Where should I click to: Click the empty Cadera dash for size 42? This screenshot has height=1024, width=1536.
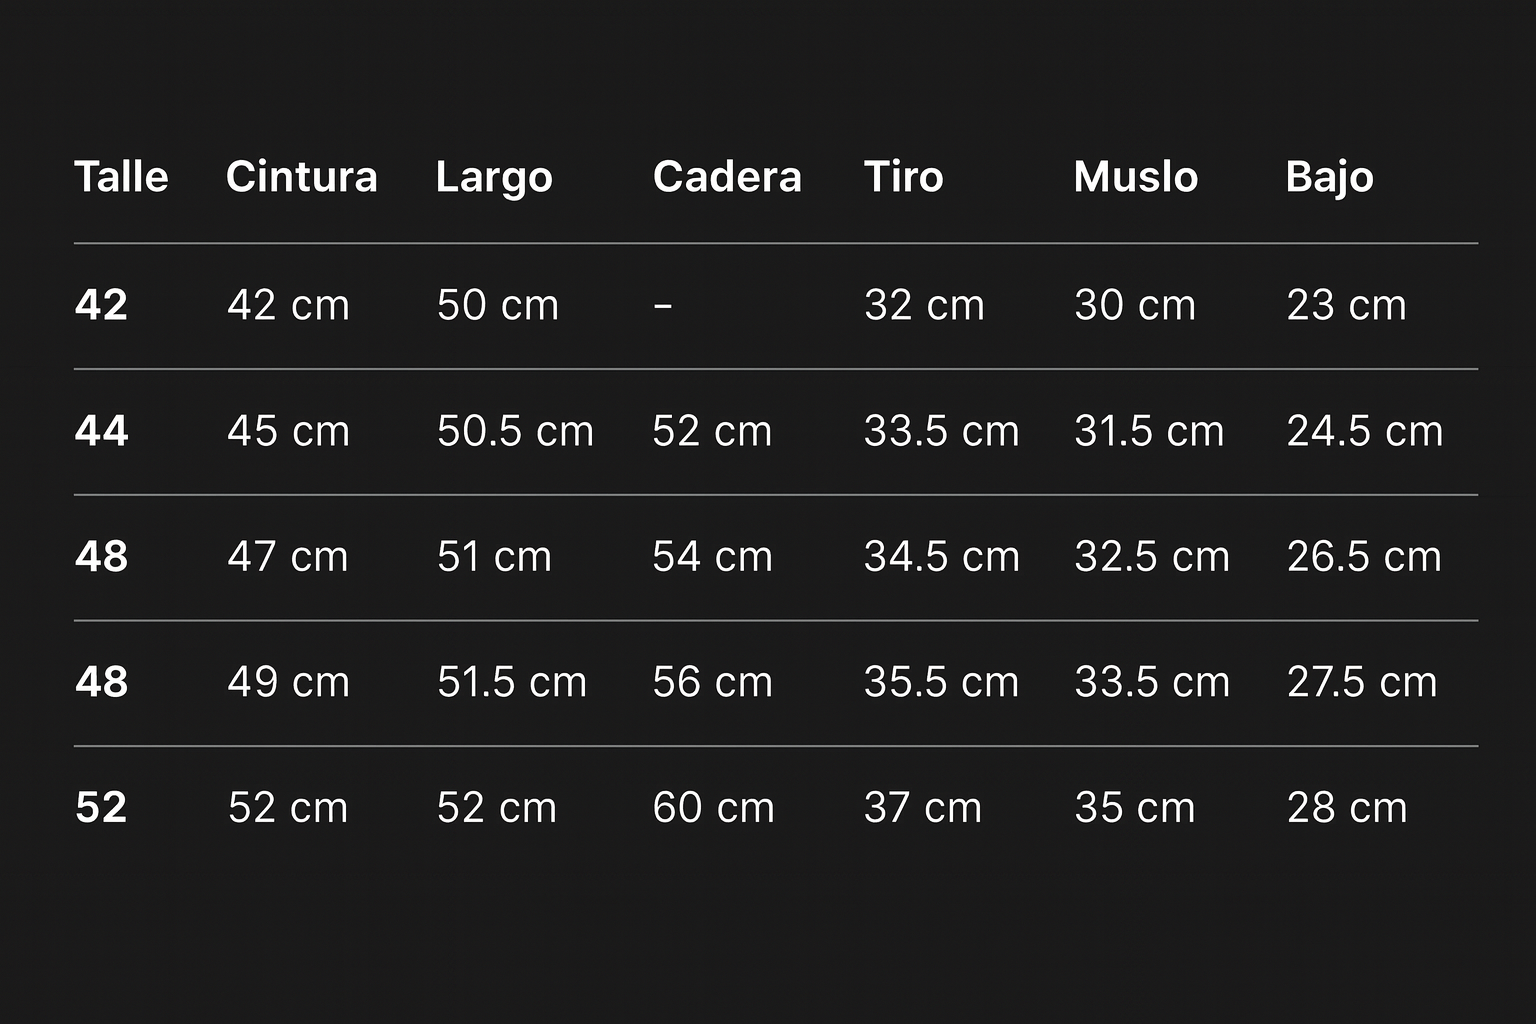click(662, 305)
